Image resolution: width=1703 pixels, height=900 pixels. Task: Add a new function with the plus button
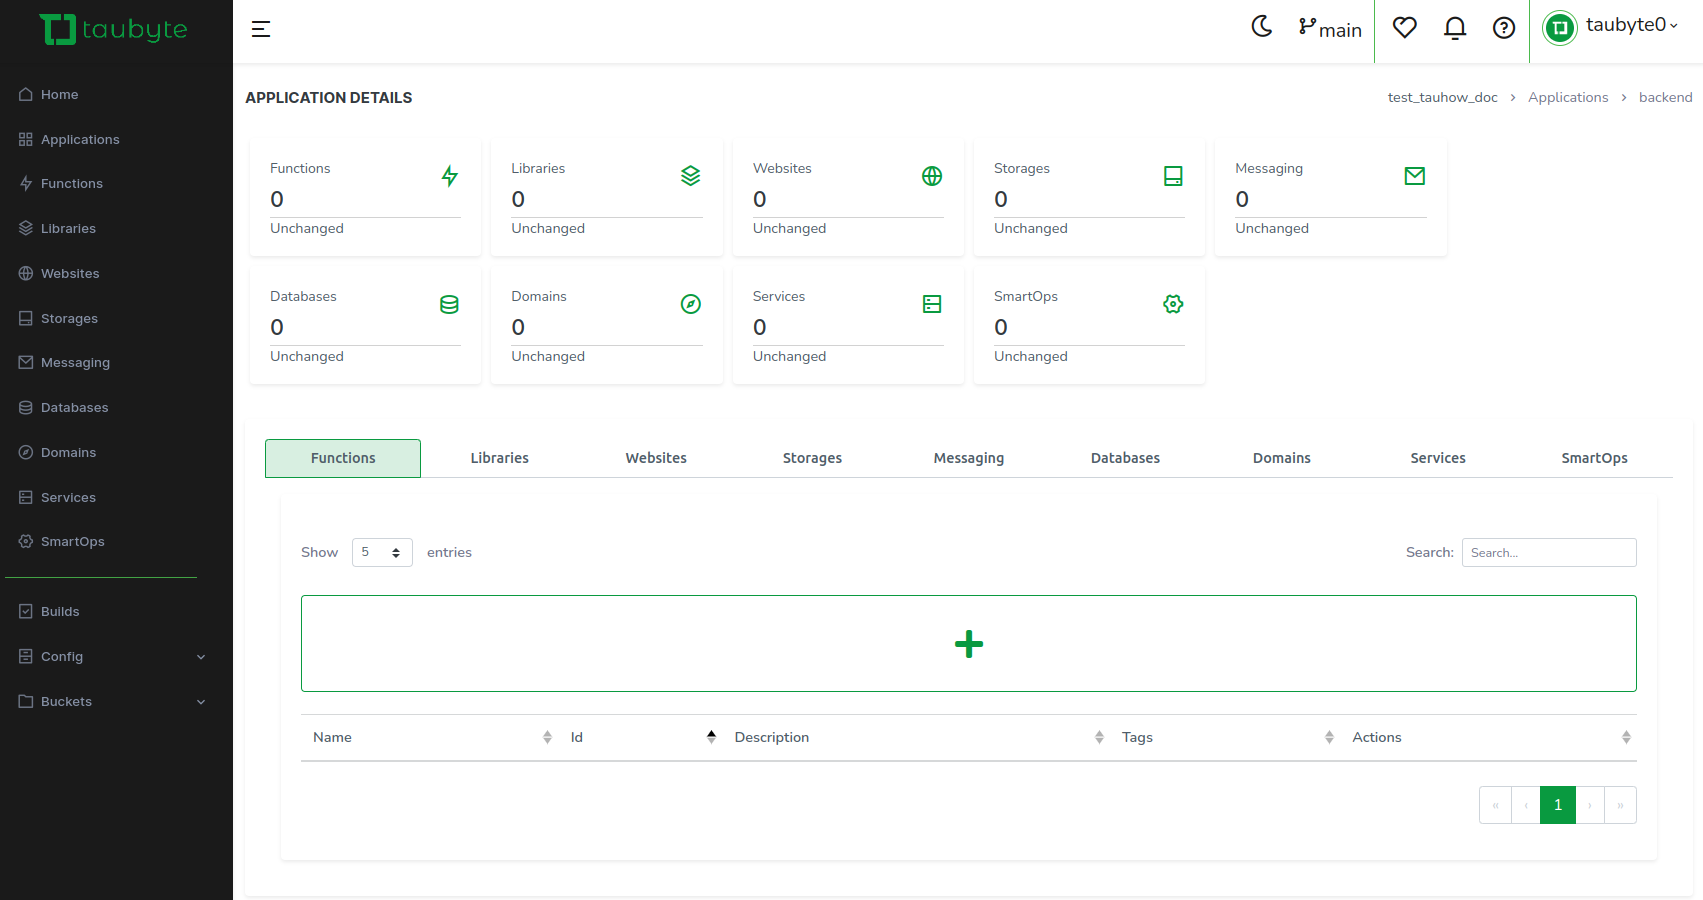pos(968,644)
